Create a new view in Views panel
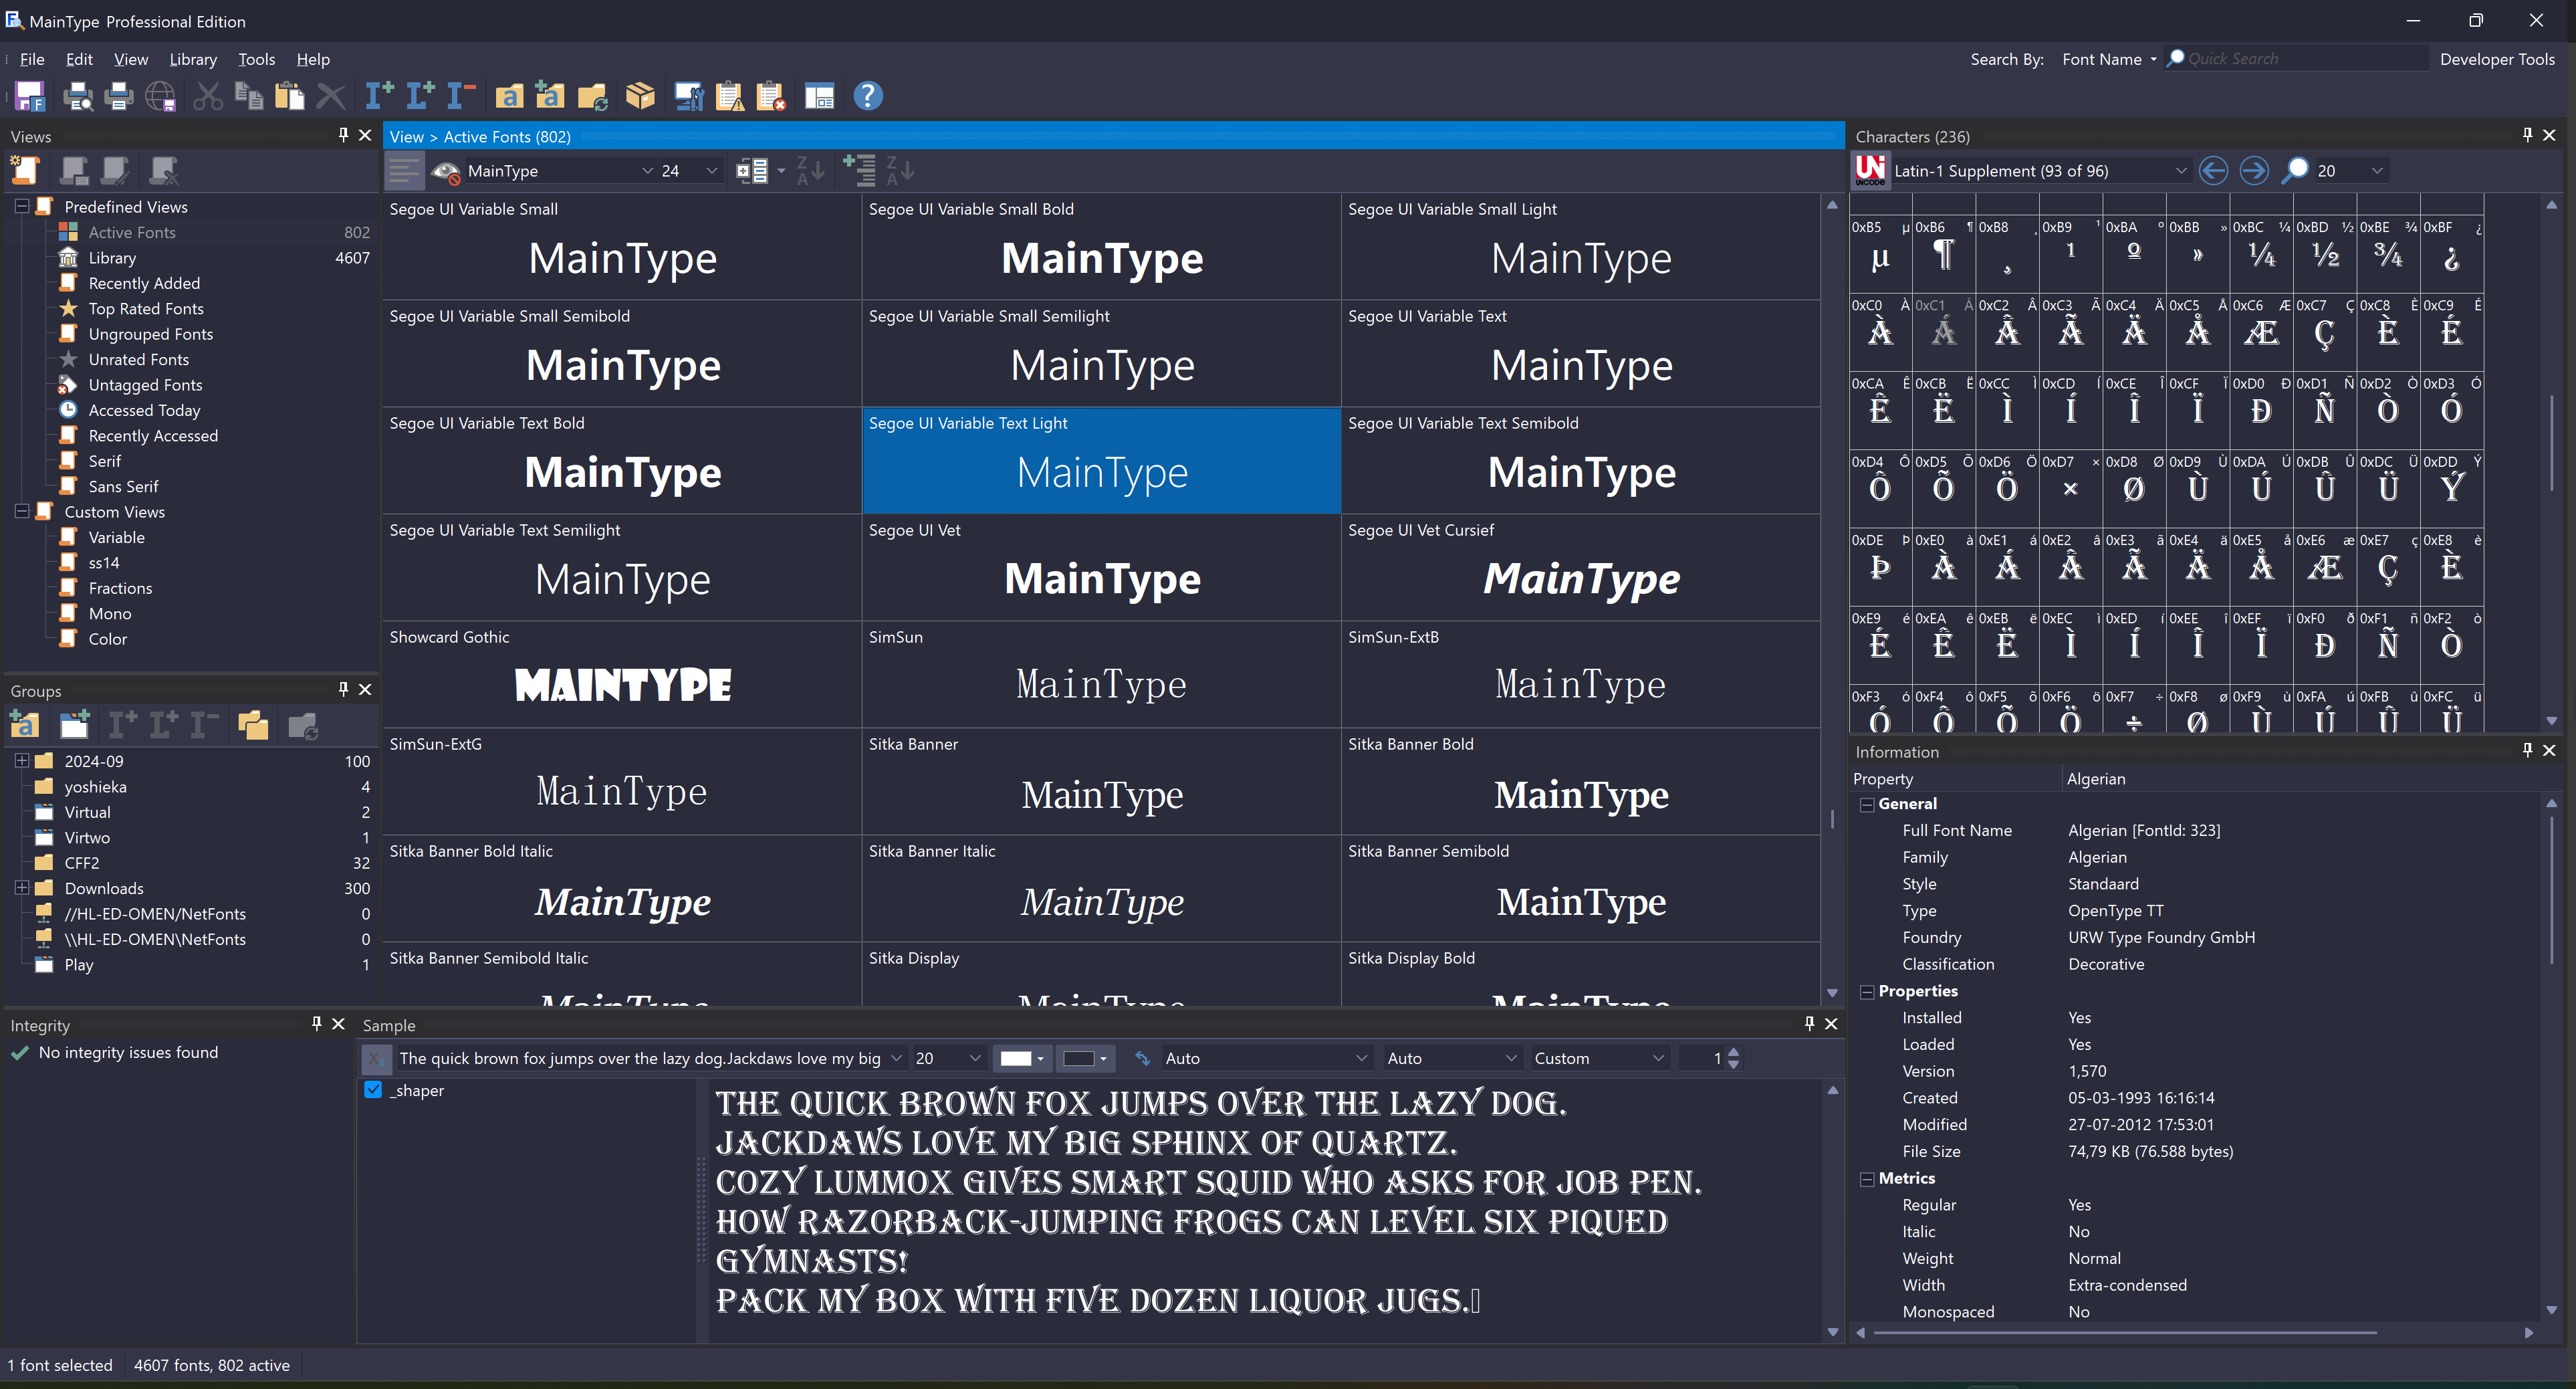Image resolution: width=2576 pixels, height=1389 pixels. point(25,171)
